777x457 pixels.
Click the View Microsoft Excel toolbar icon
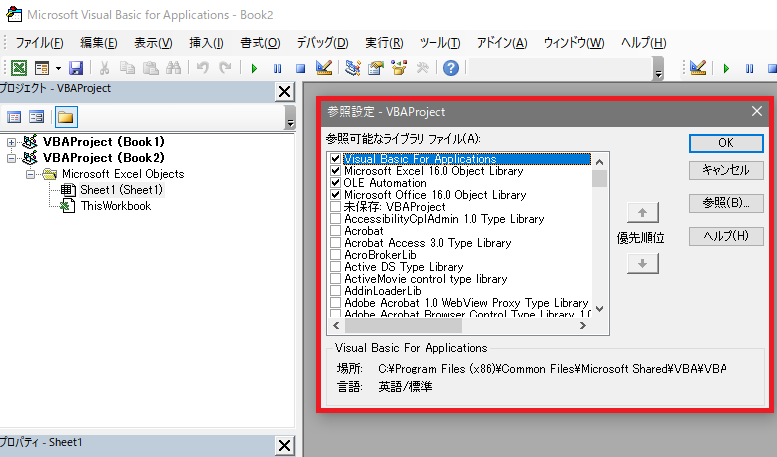click(19, 68)
